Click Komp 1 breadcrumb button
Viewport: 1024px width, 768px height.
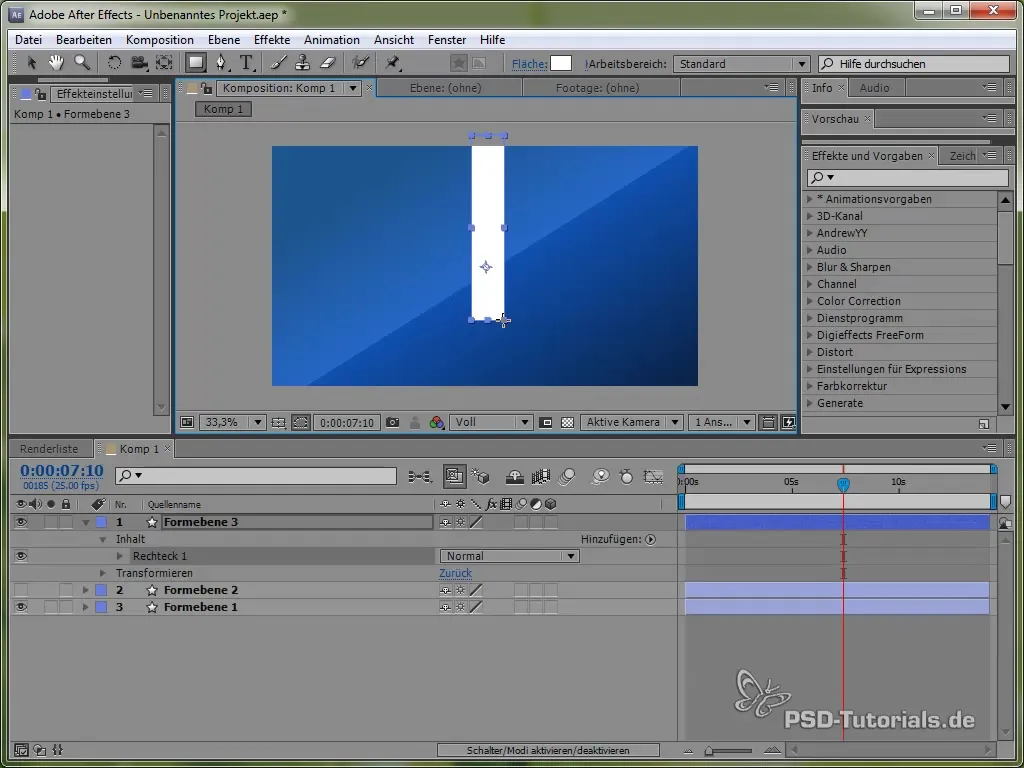[x=223, y=109]
